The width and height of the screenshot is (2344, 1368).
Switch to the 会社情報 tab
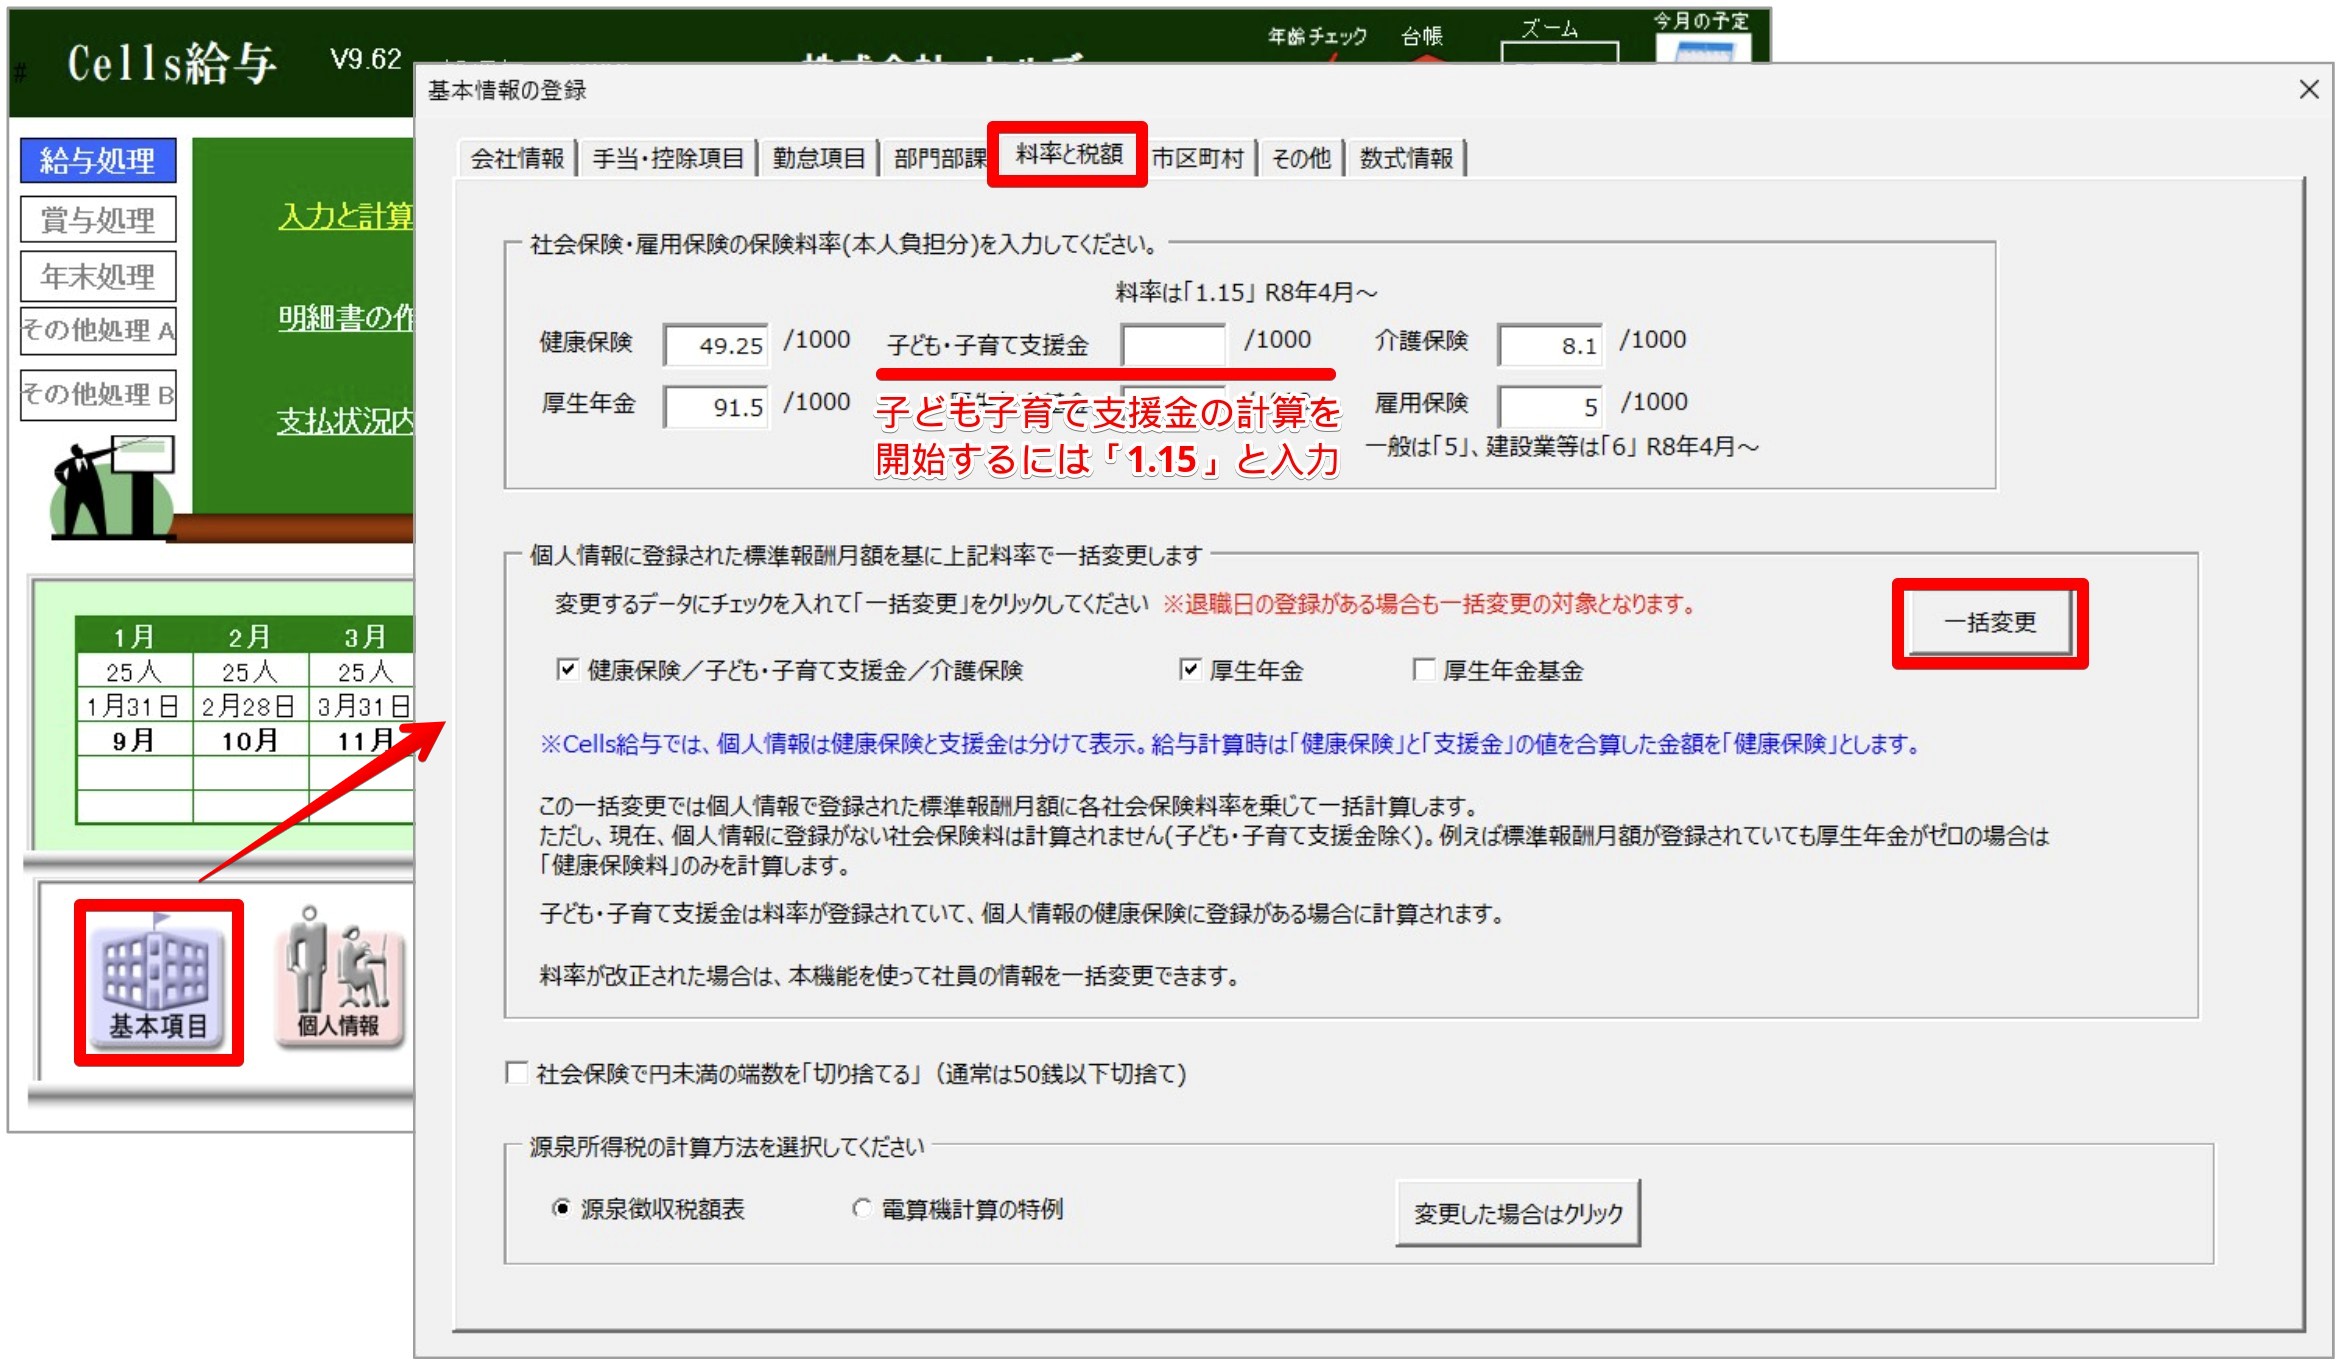[517, 158]
